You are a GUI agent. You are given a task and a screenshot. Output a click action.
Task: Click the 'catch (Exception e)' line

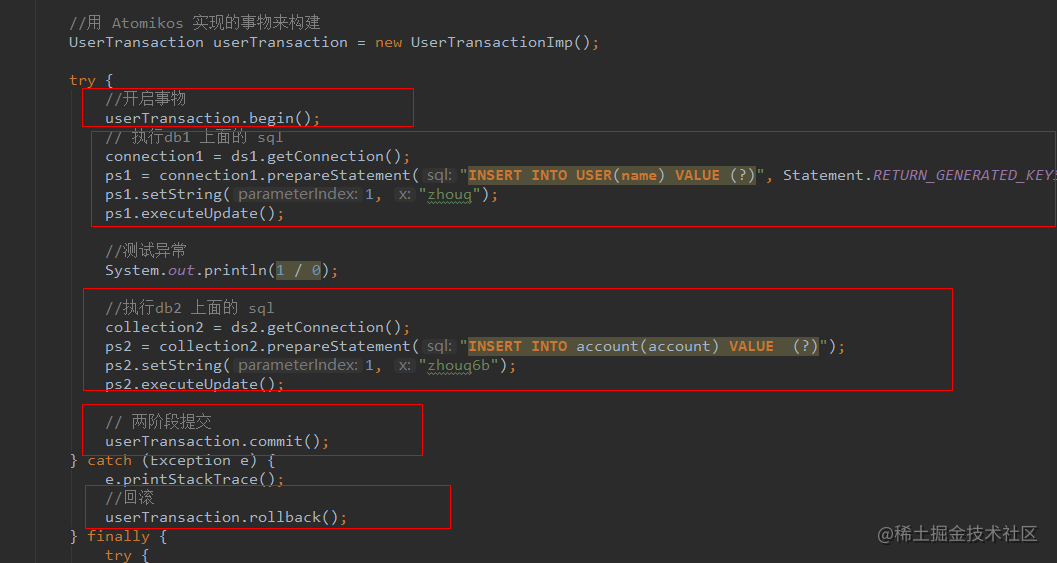pyautogui.click(x=173, y=460)
